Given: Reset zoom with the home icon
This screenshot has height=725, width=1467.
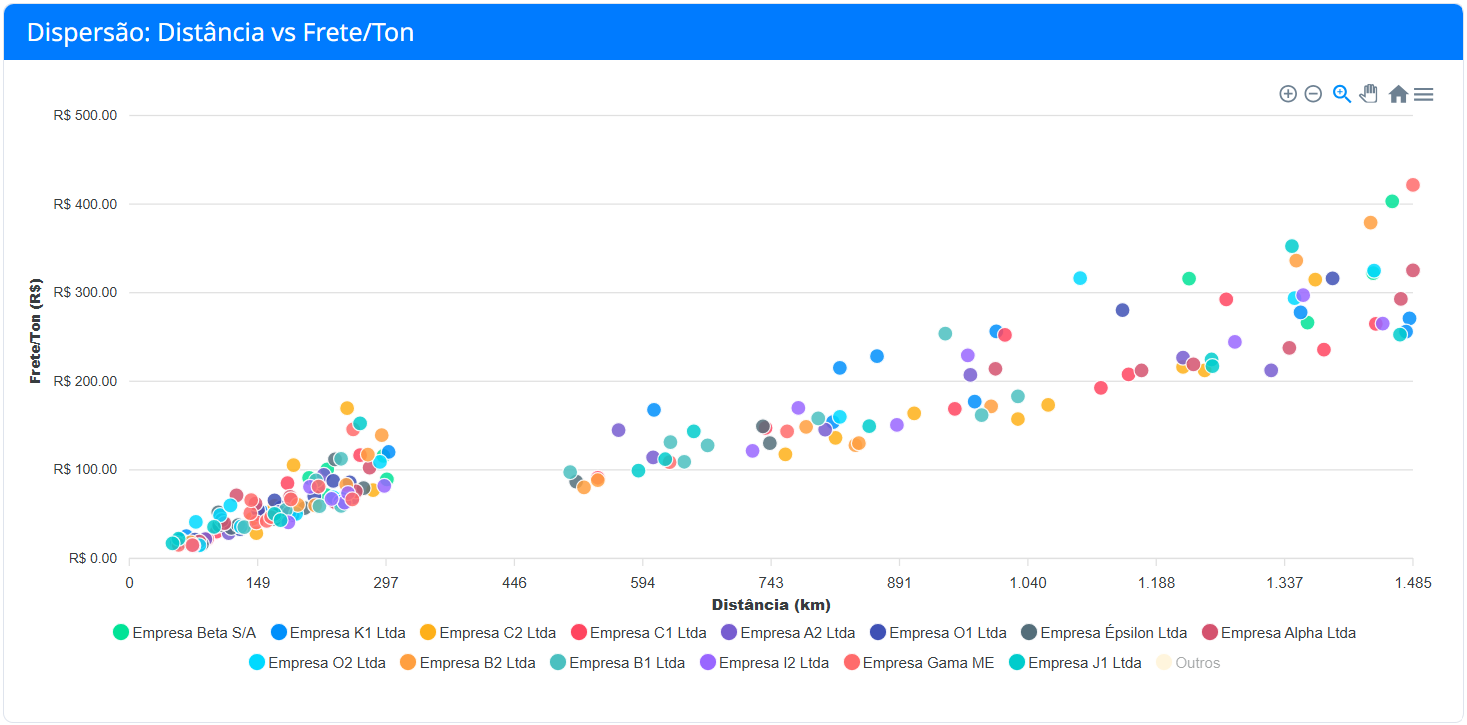Looking at the screenshot, I should coord(1398,94).
